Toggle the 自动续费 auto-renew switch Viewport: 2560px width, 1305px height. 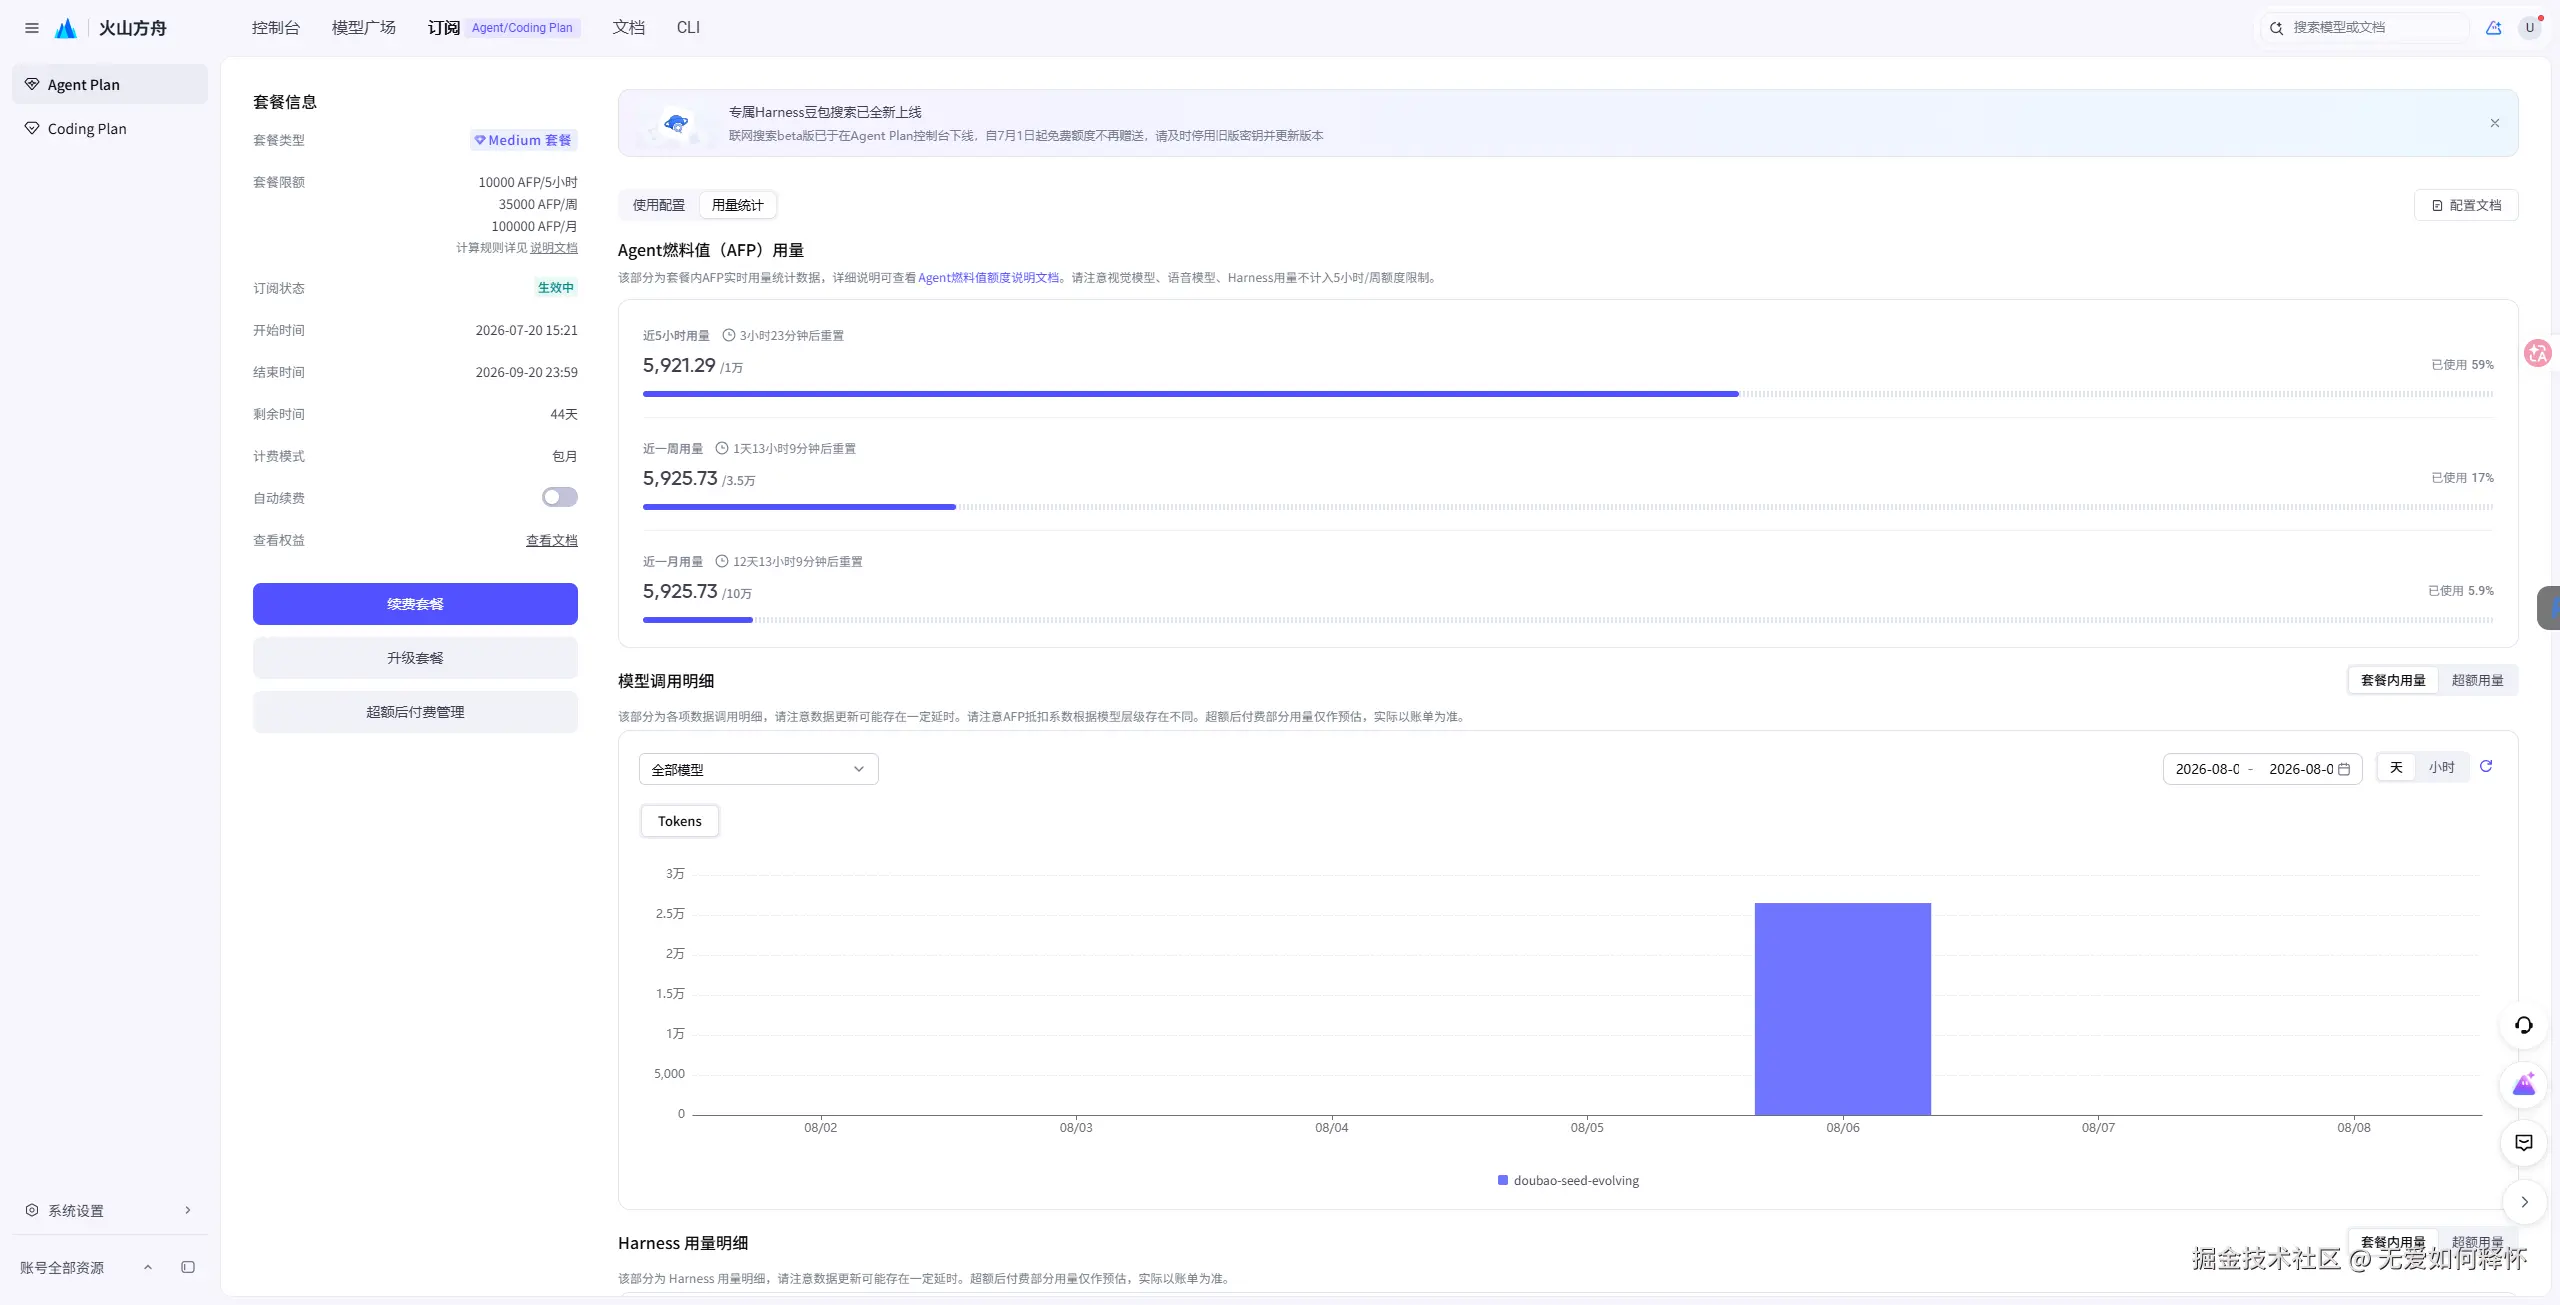click(x=560, y=497)
